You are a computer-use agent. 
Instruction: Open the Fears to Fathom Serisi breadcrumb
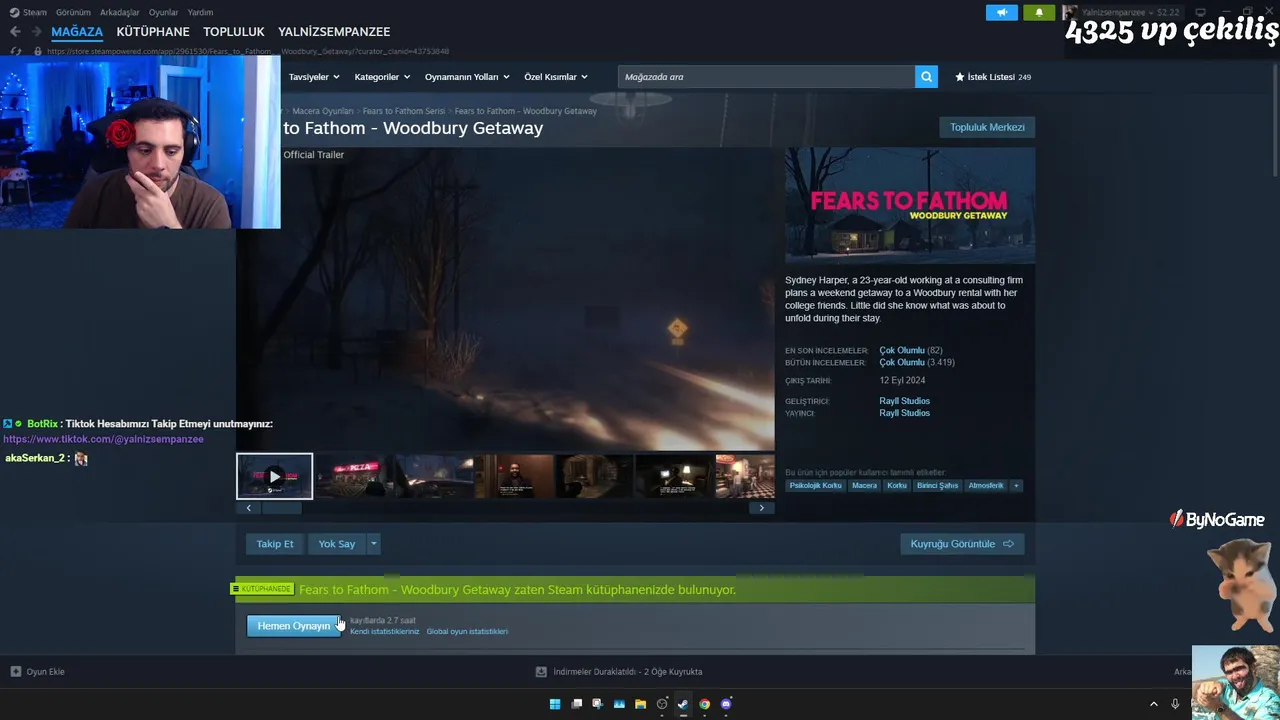(404, 111)
